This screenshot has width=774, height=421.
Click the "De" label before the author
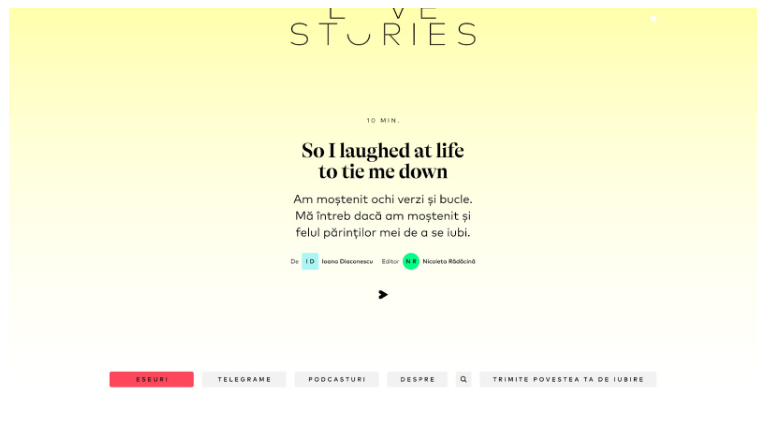pyautogui.click(x=295, y=262)
